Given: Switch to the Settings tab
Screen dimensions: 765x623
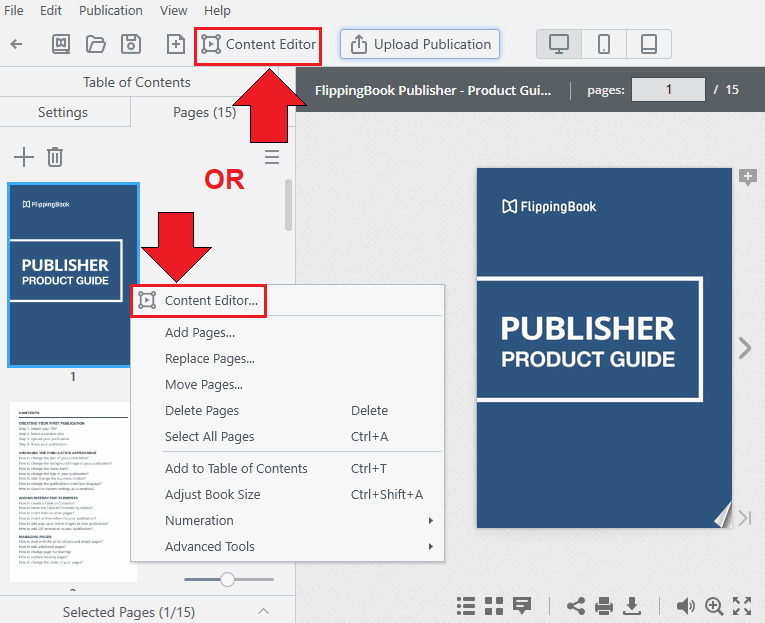Looking at the screenshot, I should (63, 112).
